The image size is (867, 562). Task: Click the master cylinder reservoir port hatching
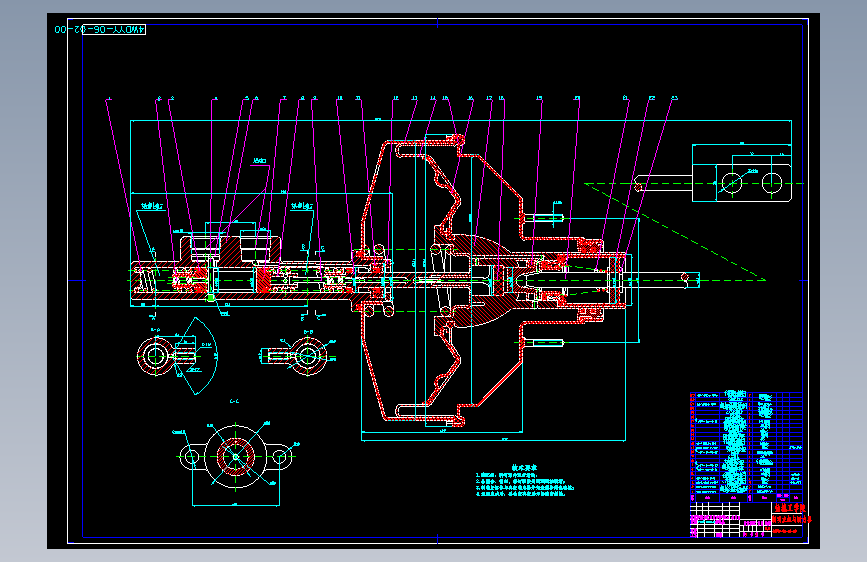[231, 252]
